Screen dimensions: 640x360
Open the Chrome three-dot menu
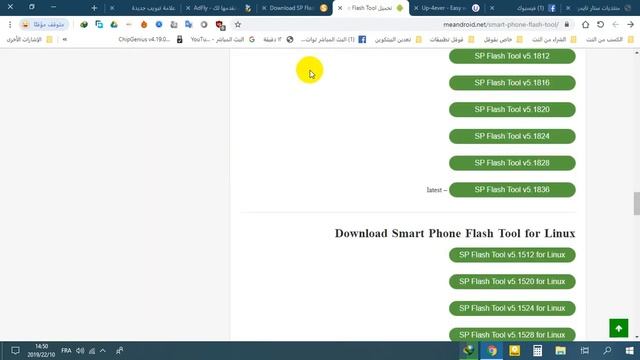click(10, 25)
